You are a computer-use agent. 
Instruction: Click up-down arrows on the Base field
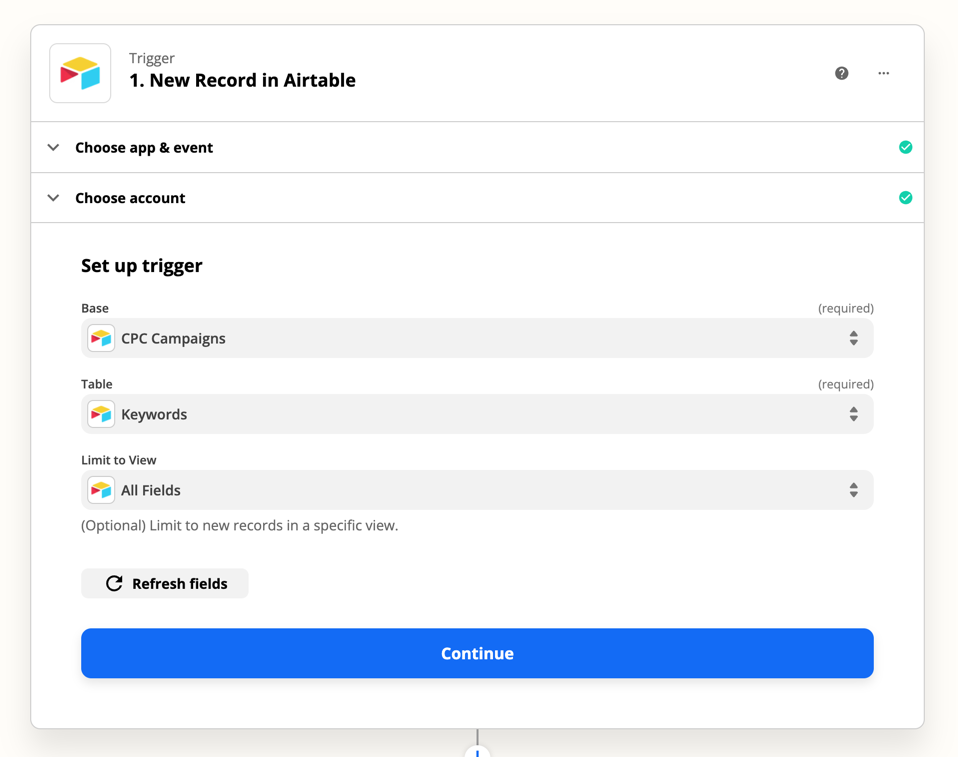pyautogui.click(x=854, y=338)
